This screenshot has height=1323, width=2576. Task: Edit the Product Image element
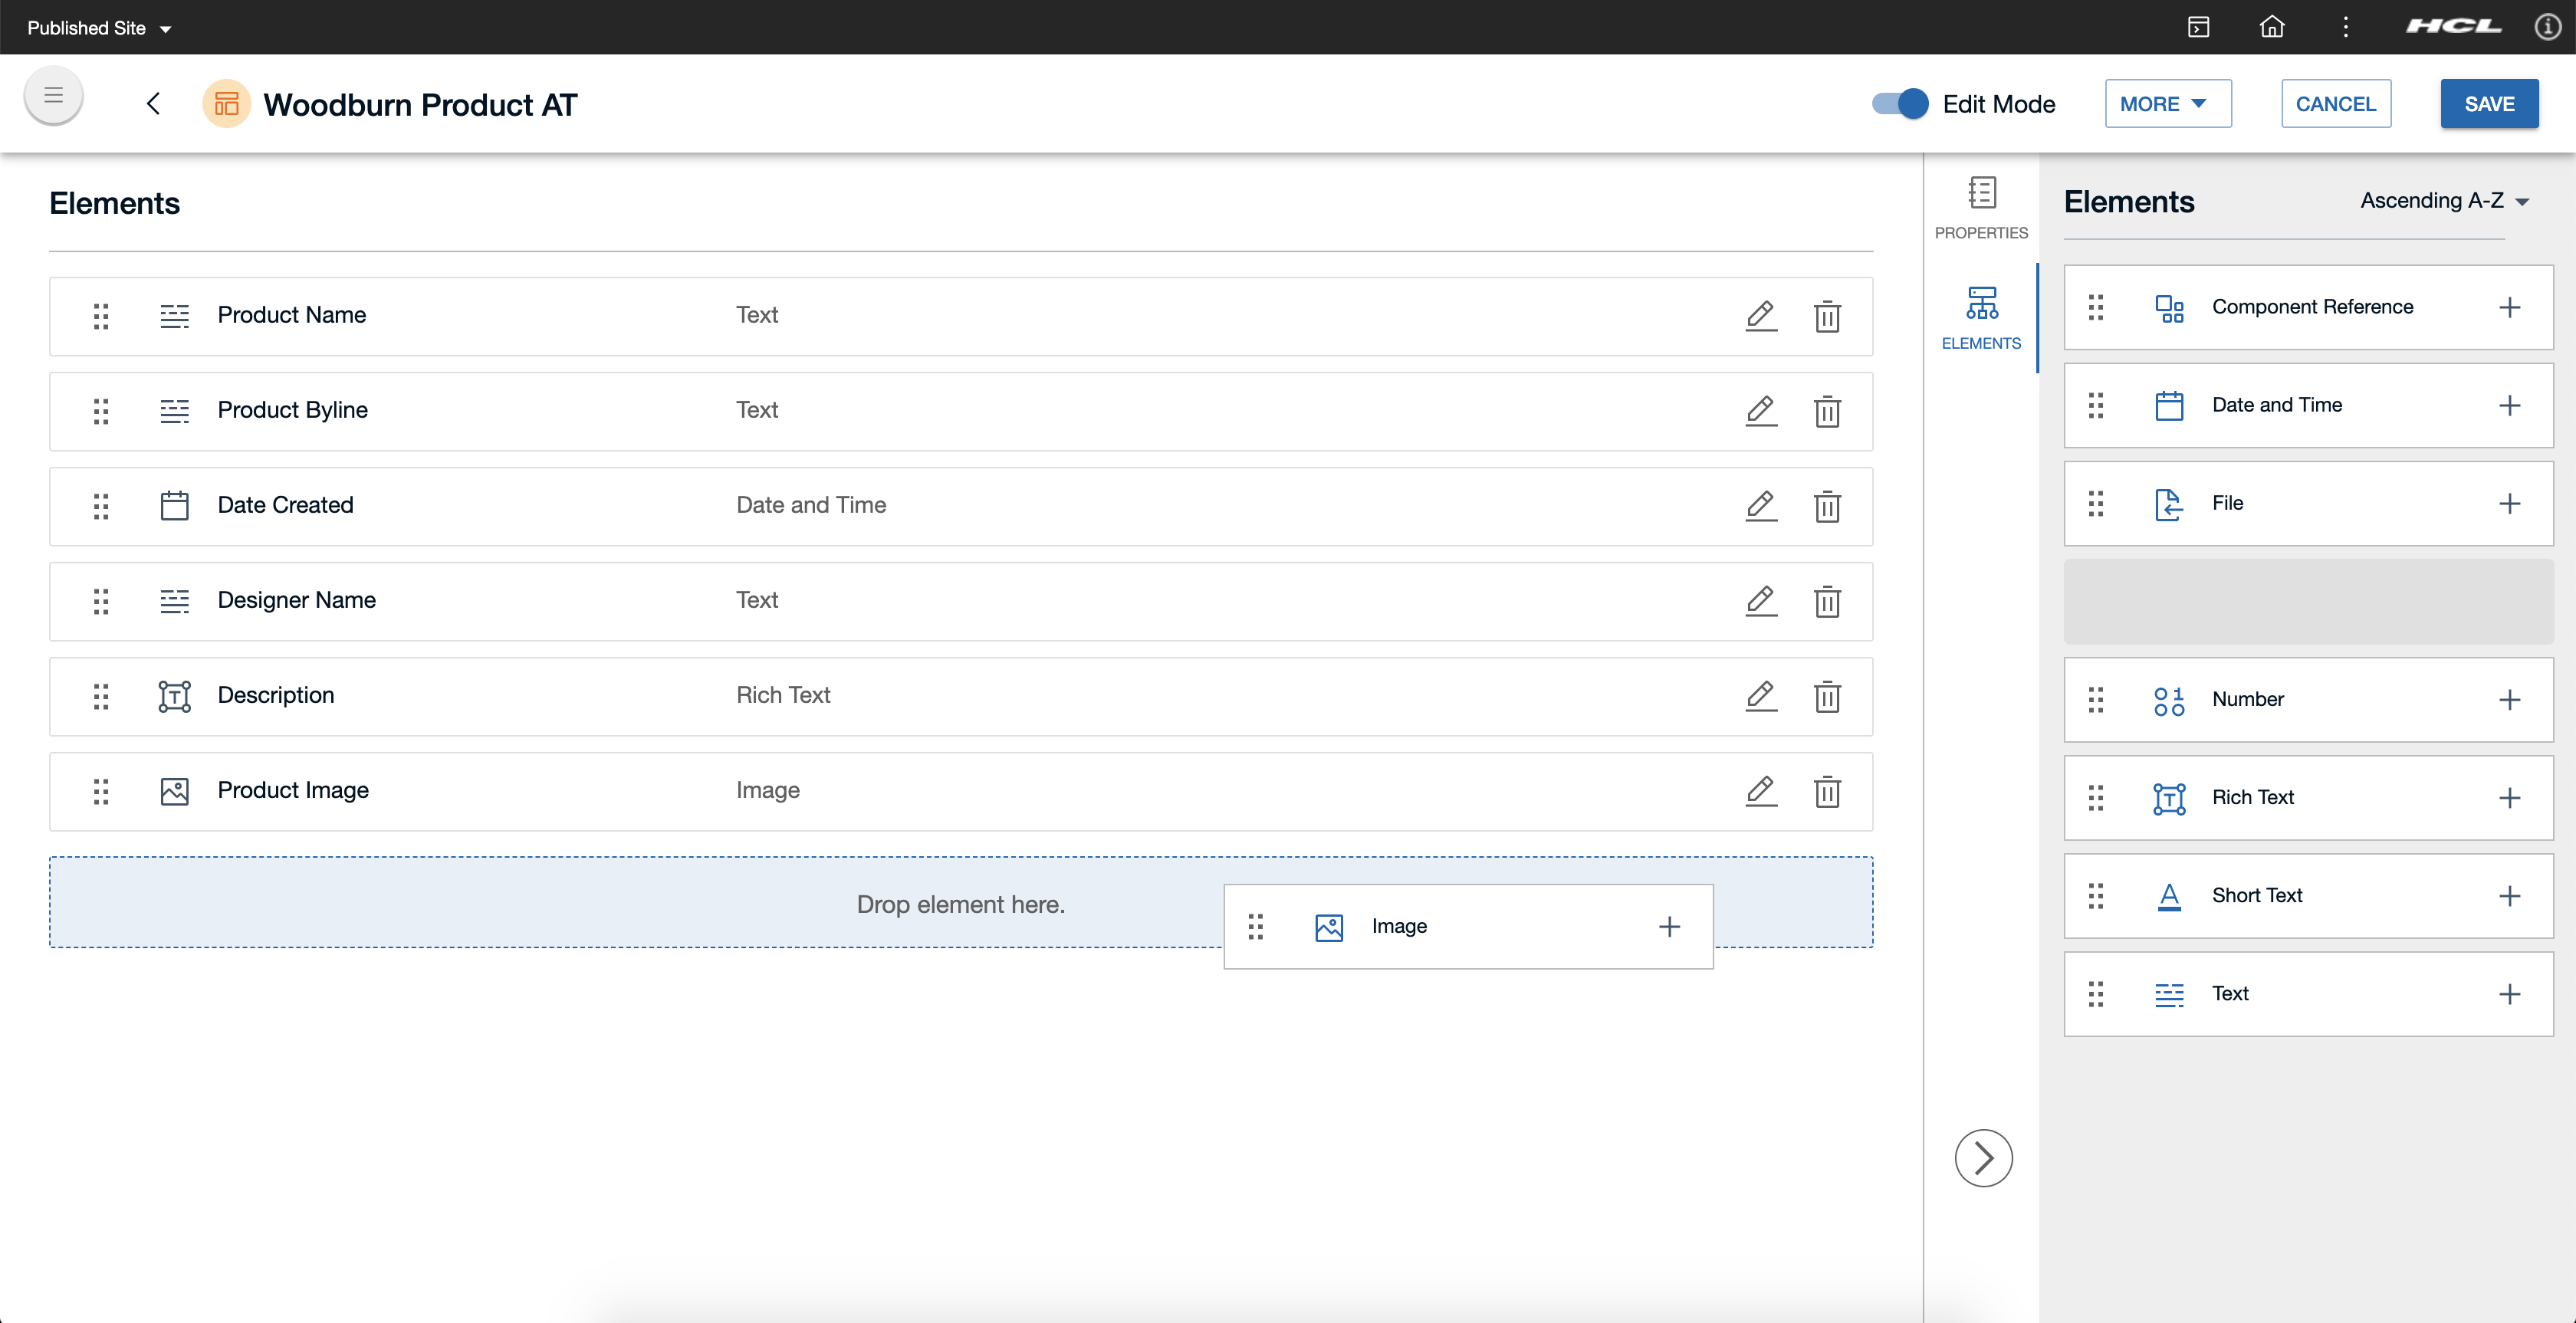click(1761, 791)
